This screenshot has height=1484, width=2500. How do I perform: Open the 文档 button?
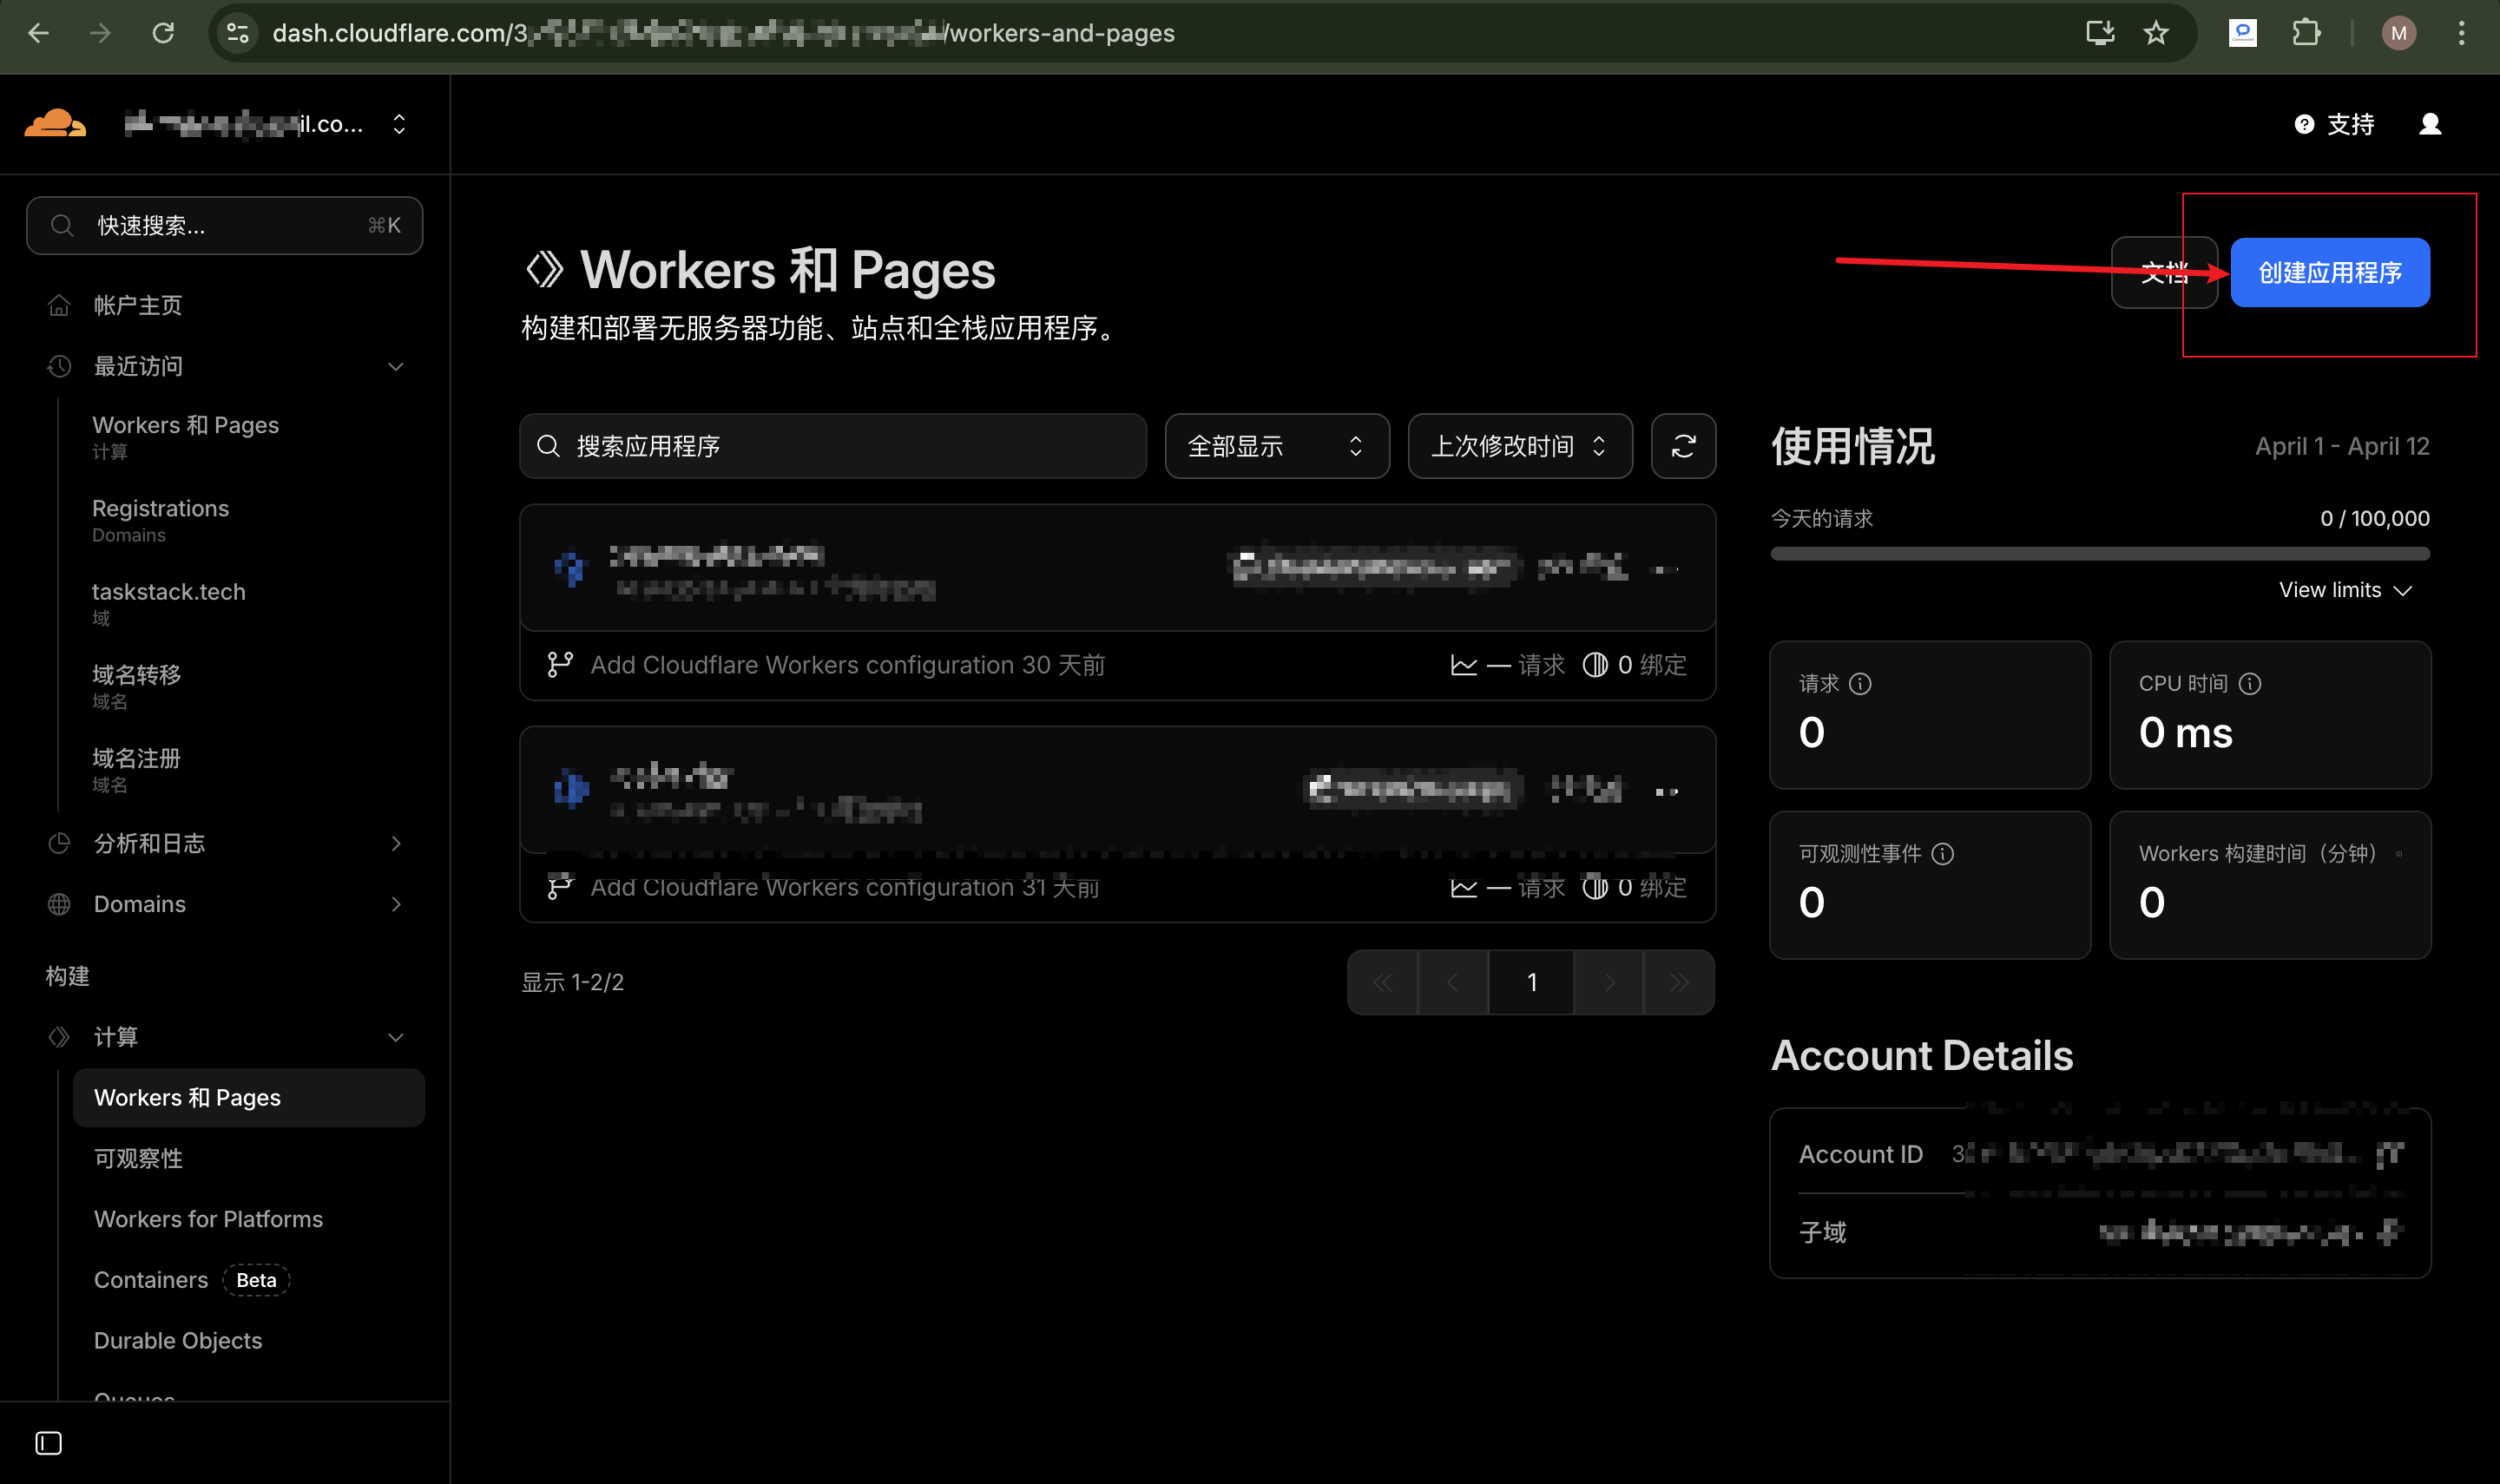2165,272
